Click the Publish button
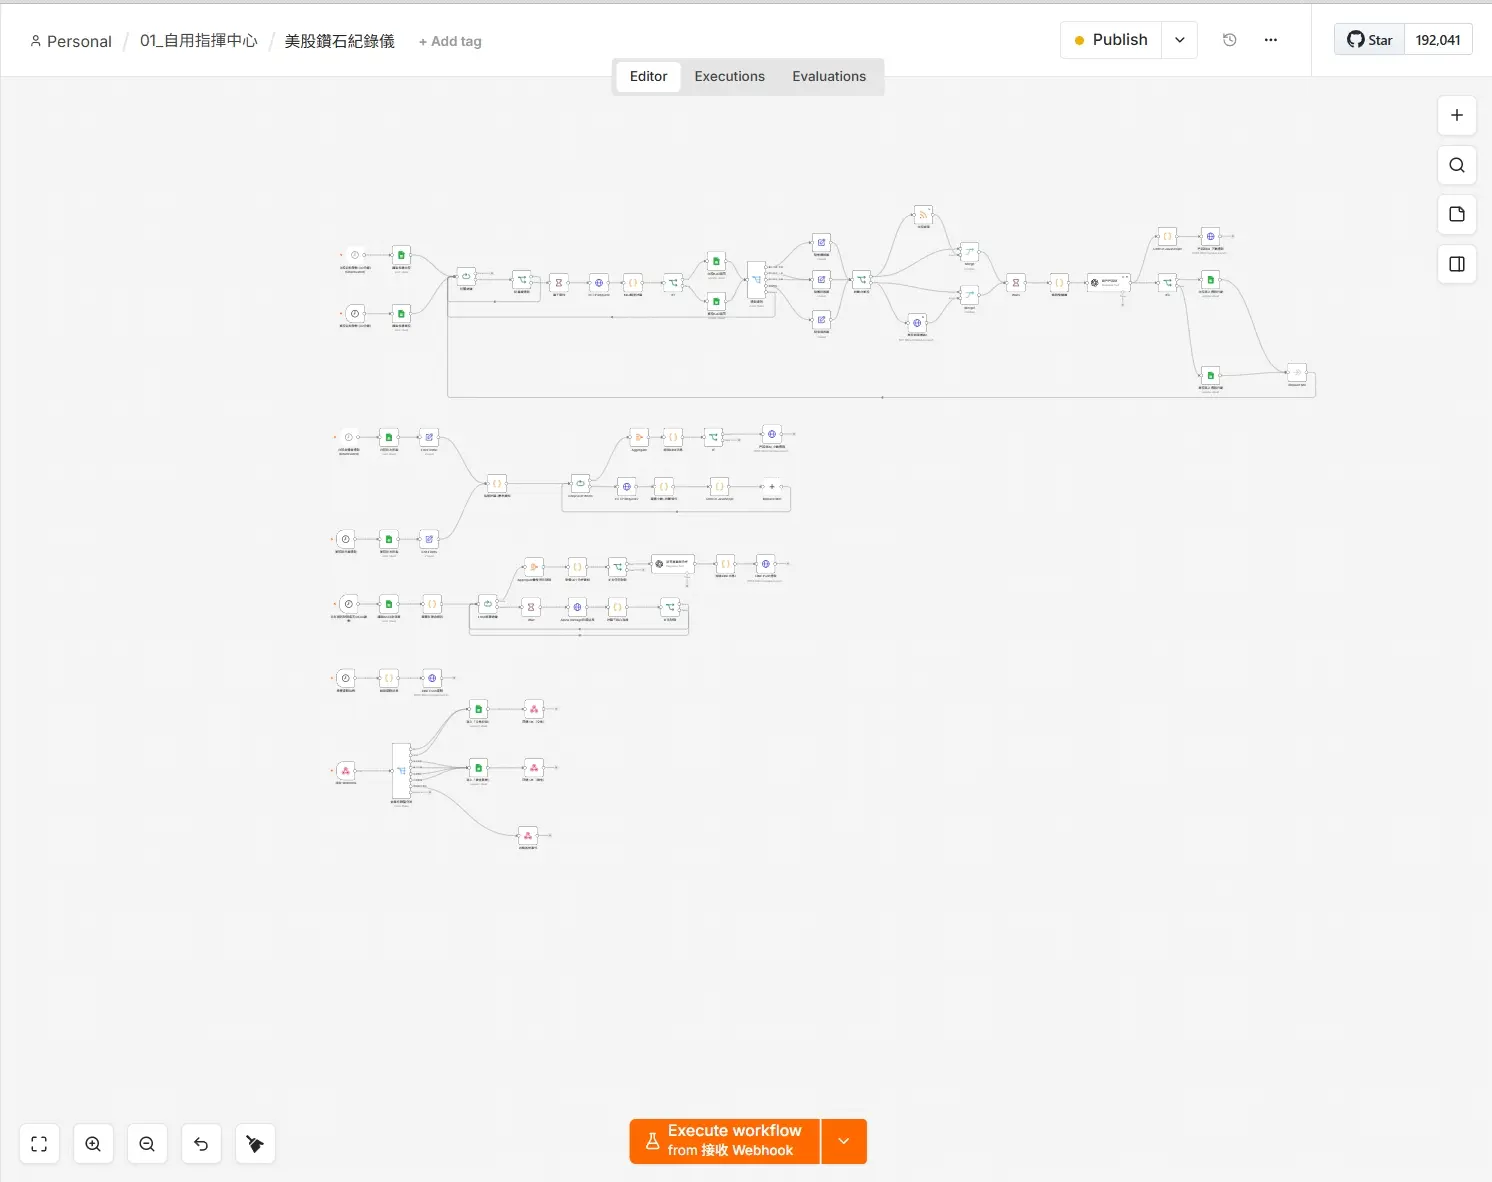 [x=1111, y=40]
